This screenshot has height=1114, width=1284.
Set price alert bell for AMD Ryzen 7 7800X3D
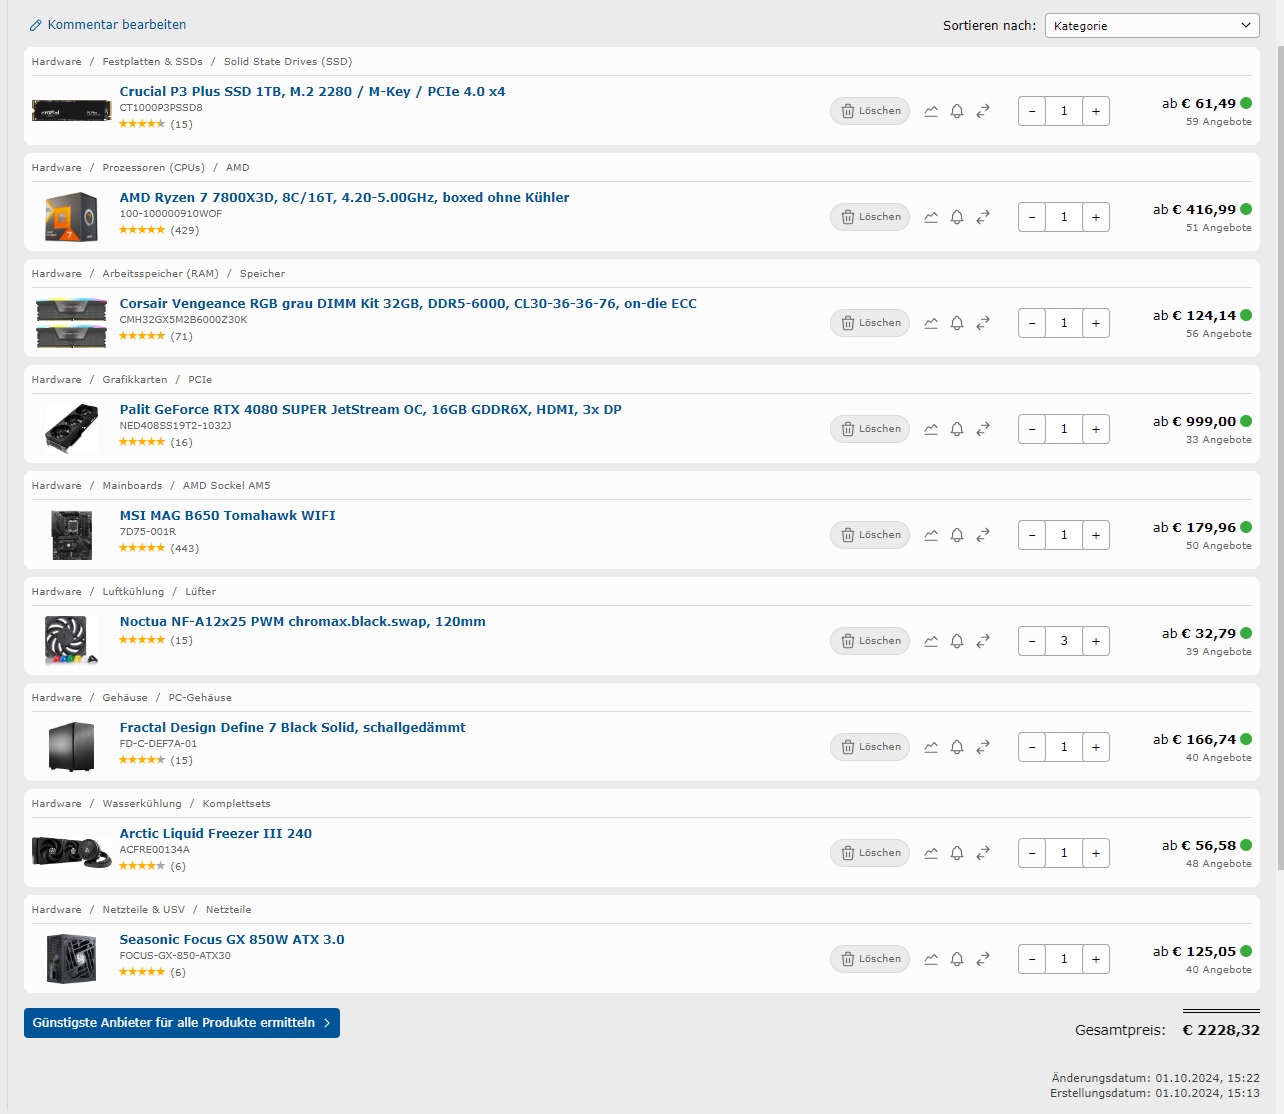coord(957,217)
